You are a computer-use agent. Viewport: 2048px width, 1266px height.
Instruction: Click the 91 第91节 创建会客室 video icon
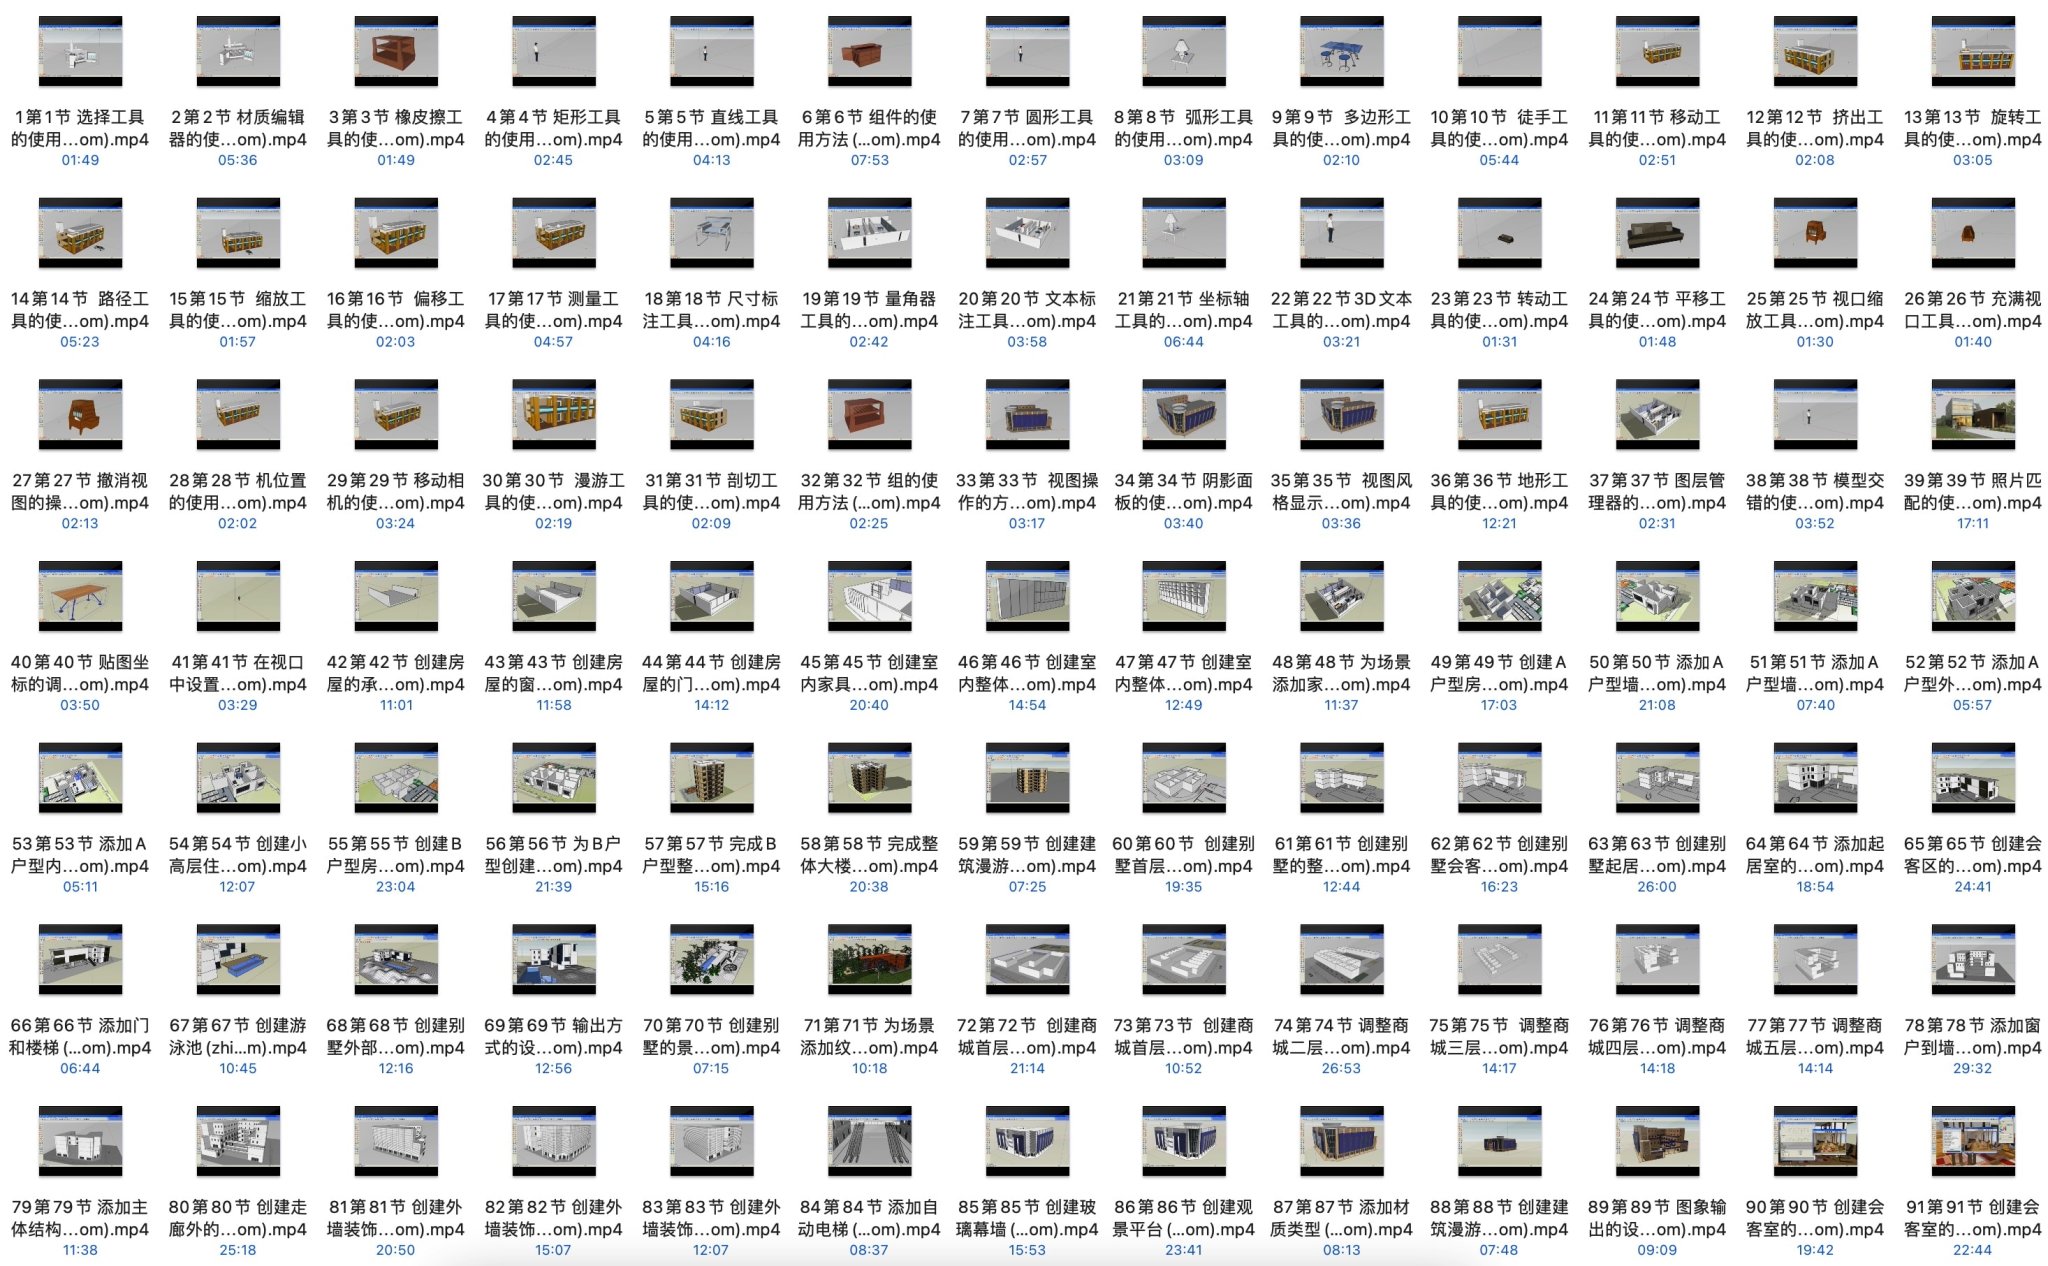pos(1972,1142)
